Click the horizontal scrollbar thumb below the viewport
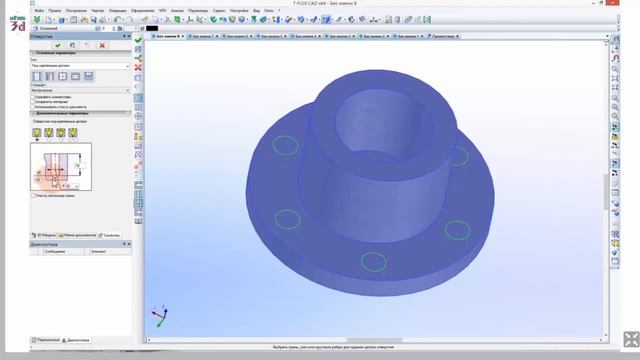The width and height of the screenshot is (640, 360). 374,340
